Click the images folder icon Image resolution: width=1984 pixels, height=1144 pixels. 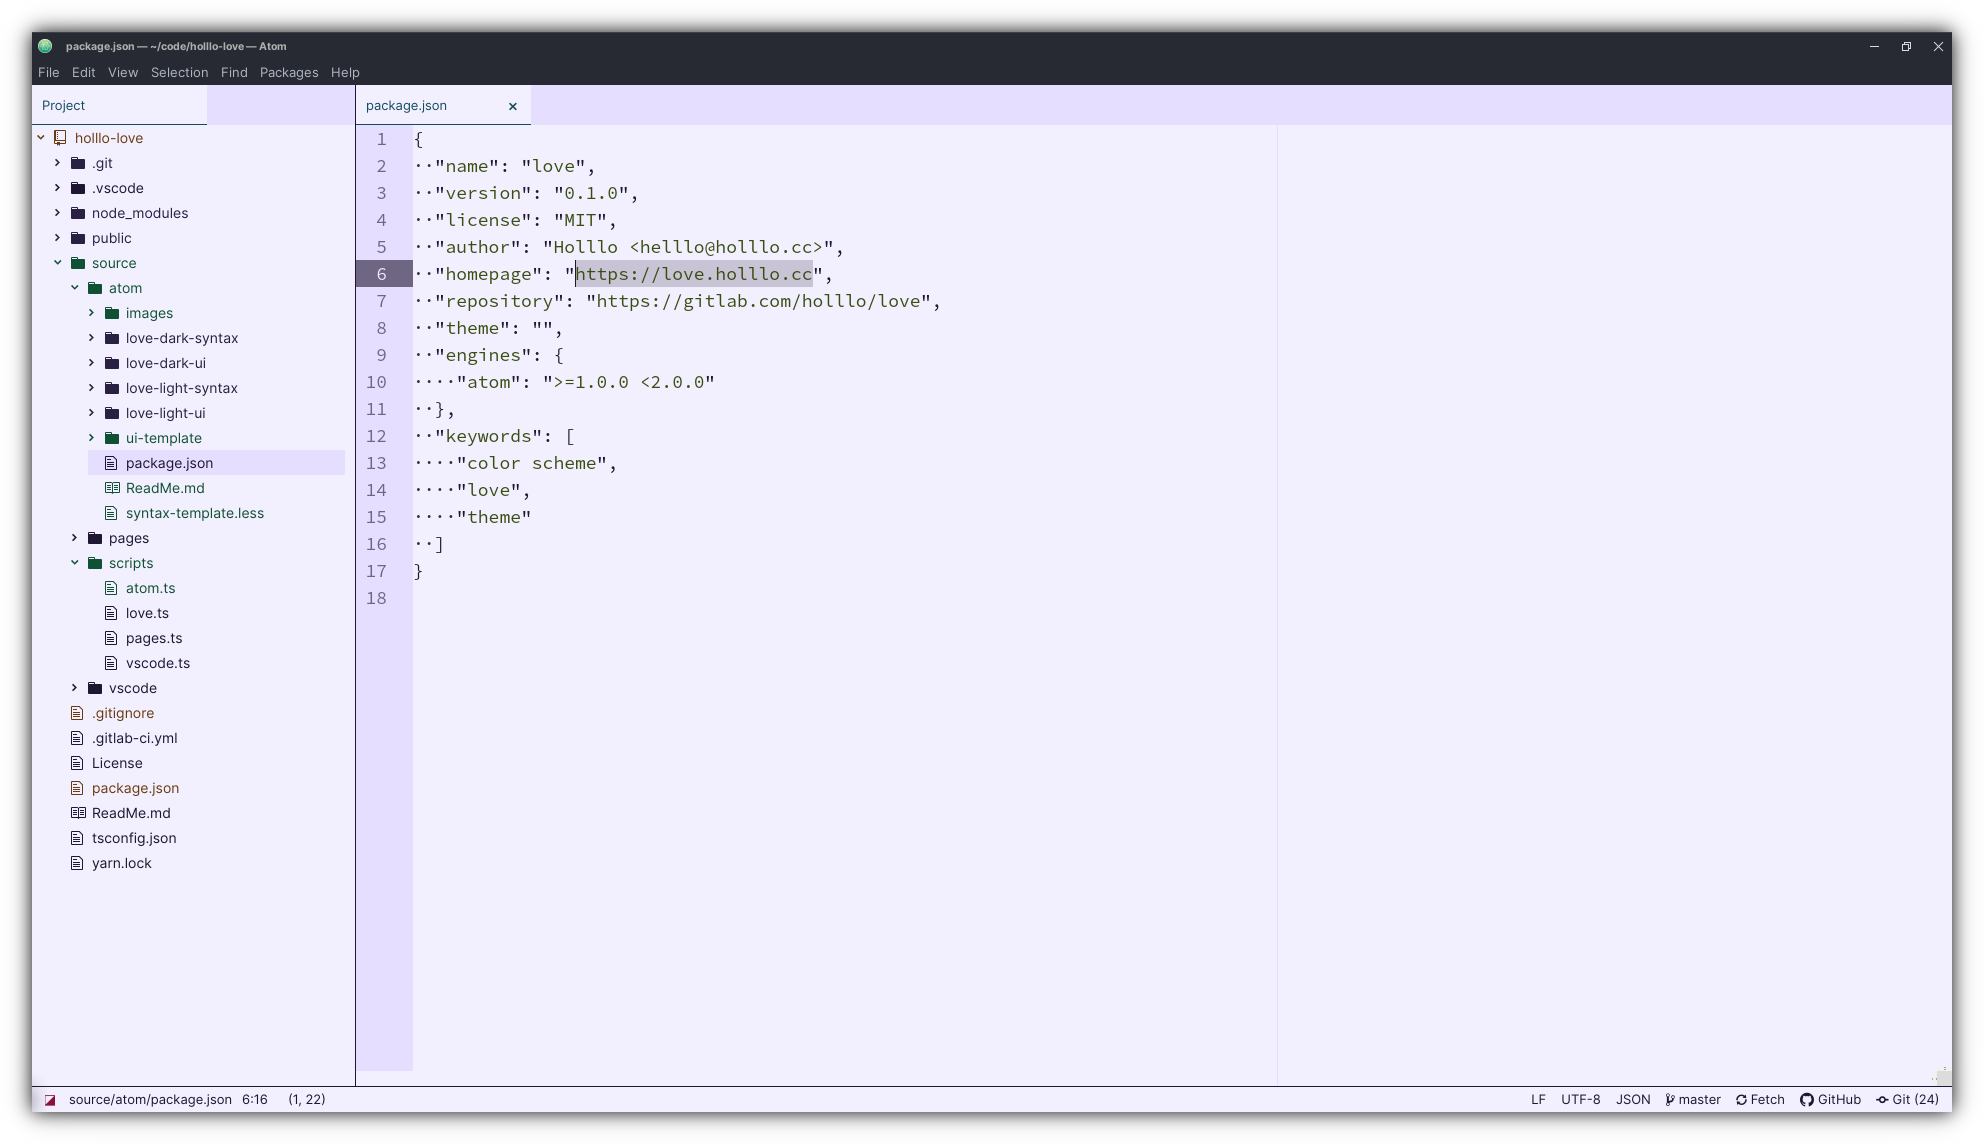[112, 313]
